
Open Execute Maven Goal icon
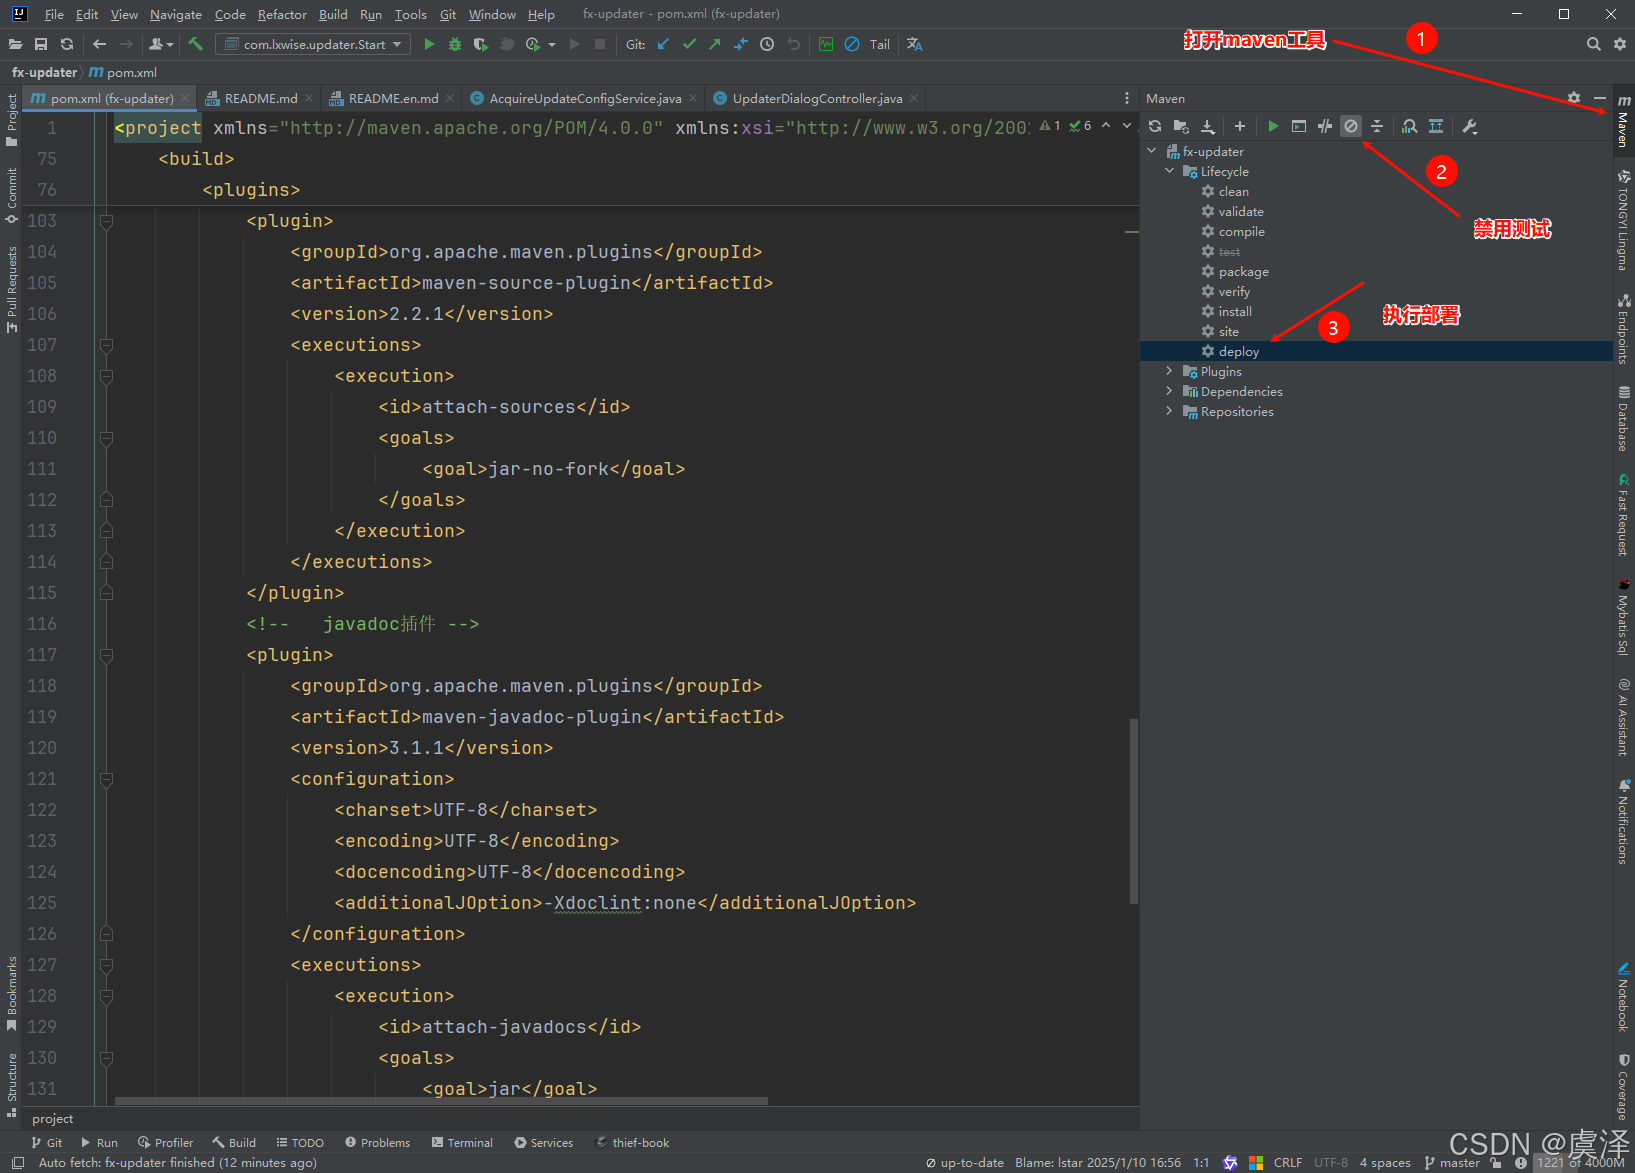coord(1299,126)
